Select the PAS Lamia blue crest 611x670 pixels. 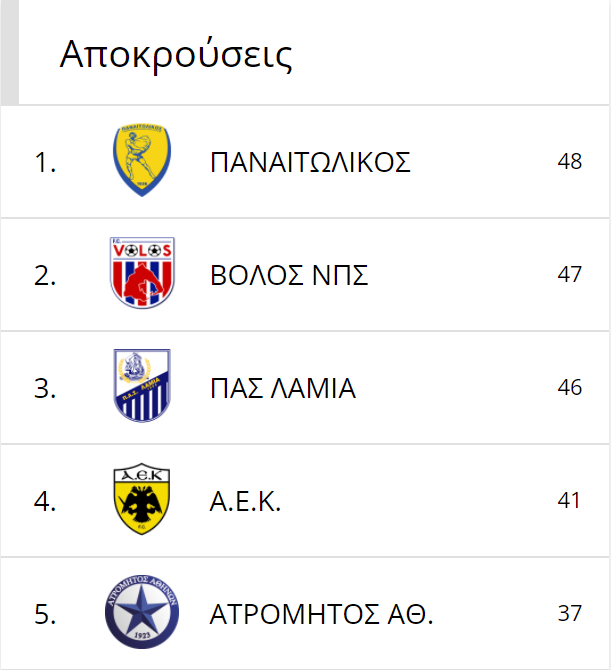142,386
